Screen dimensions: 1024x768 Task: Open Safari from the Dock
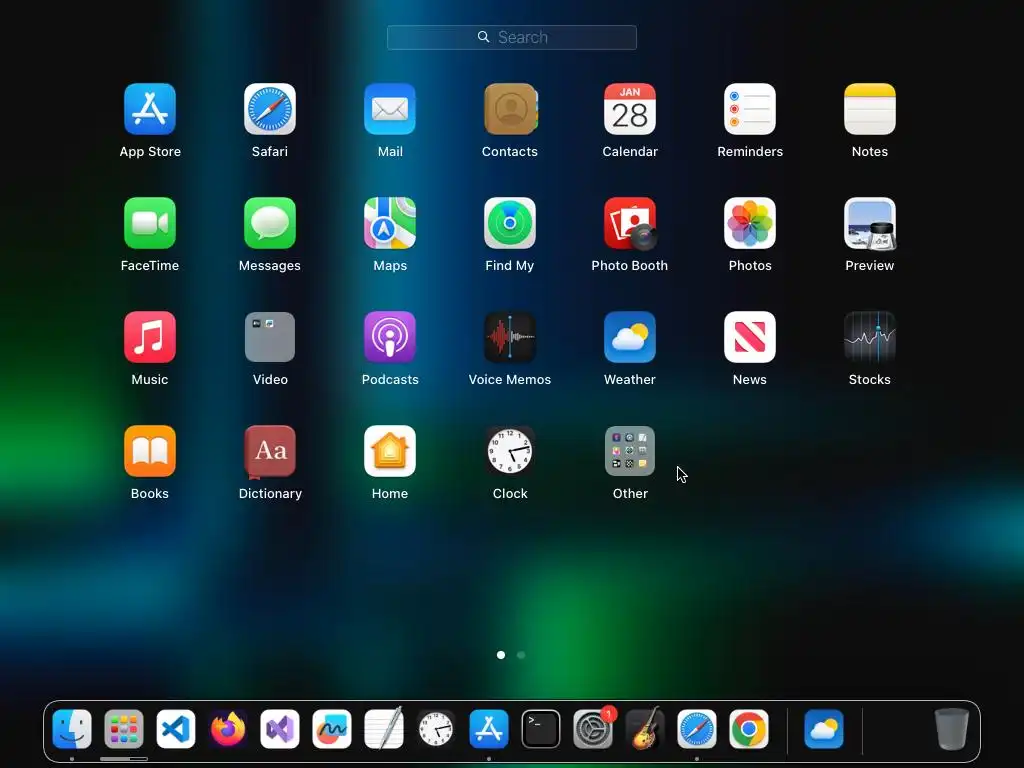click(697, 729)
